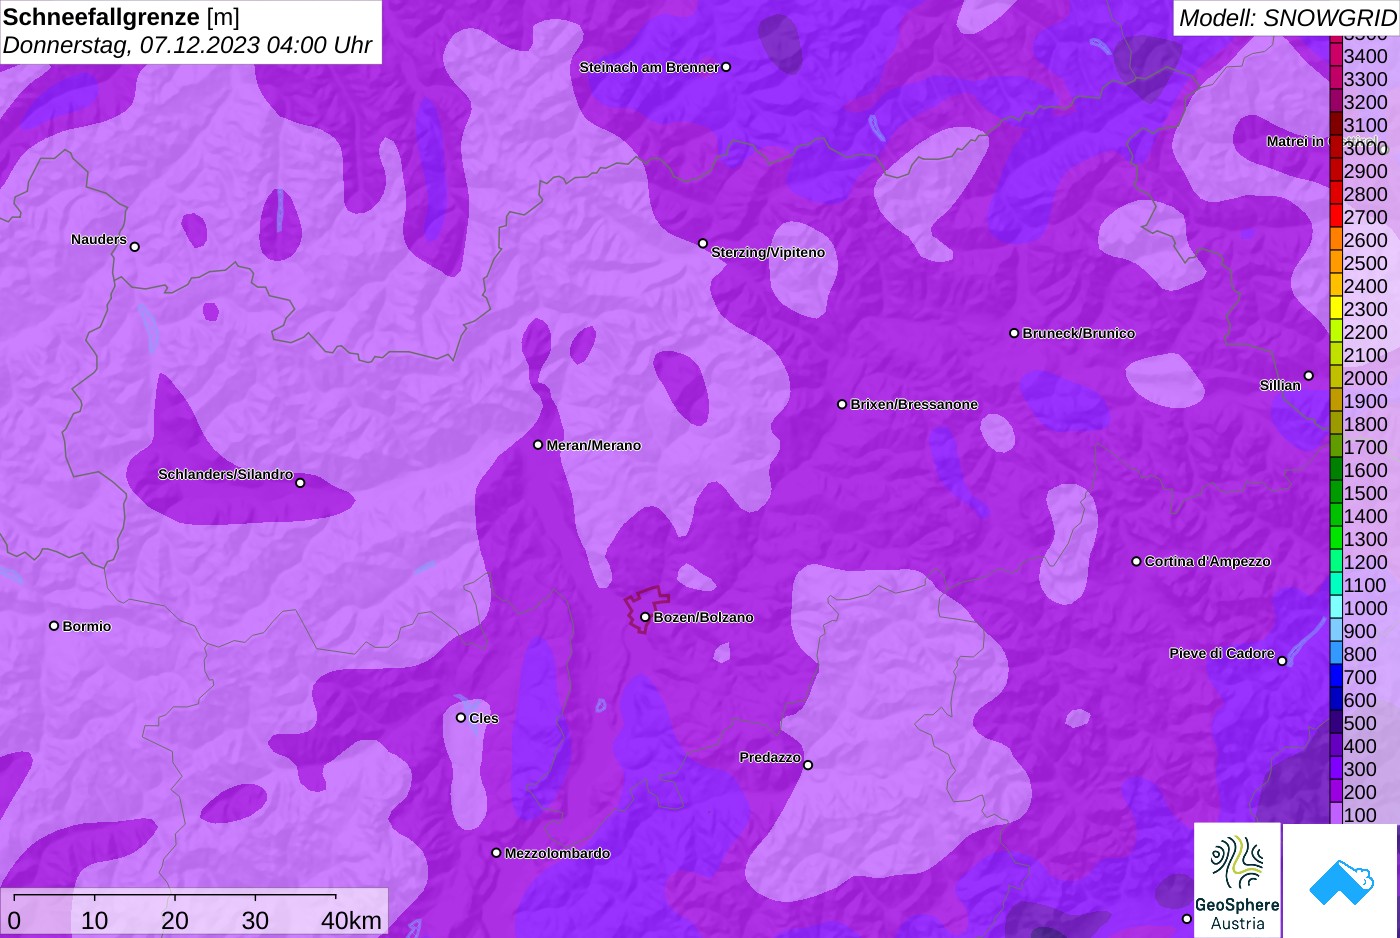Click the "30" scale bar label
This screenshot has width=1400, height=938.
point(255,920)
